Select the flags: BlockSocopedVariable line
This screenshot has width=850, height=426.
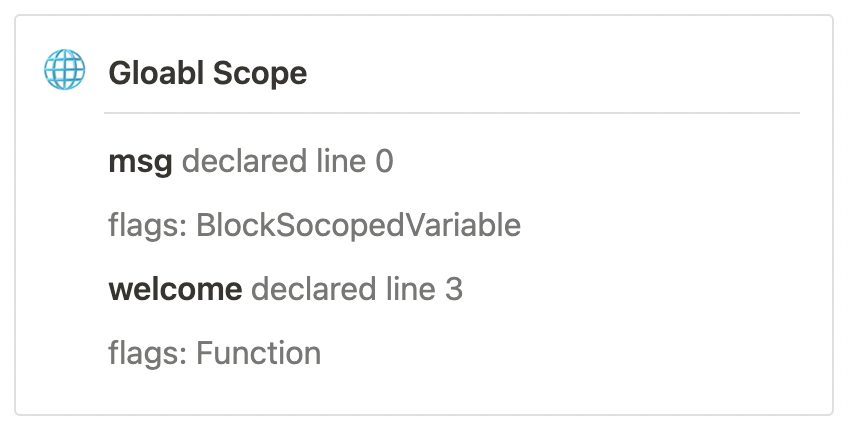(x=314, y=225)
